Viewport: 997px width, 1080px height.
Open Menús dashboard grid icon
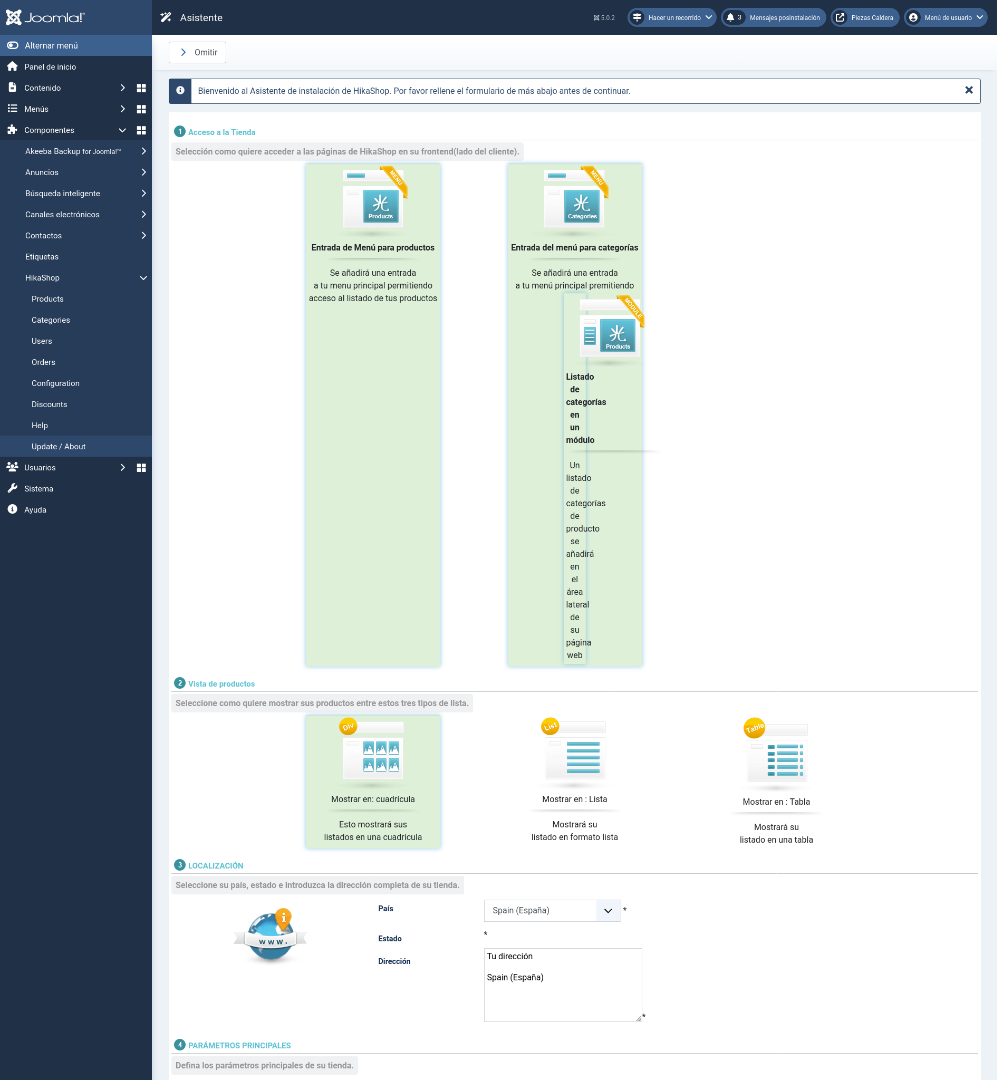[x=141, y=109]
